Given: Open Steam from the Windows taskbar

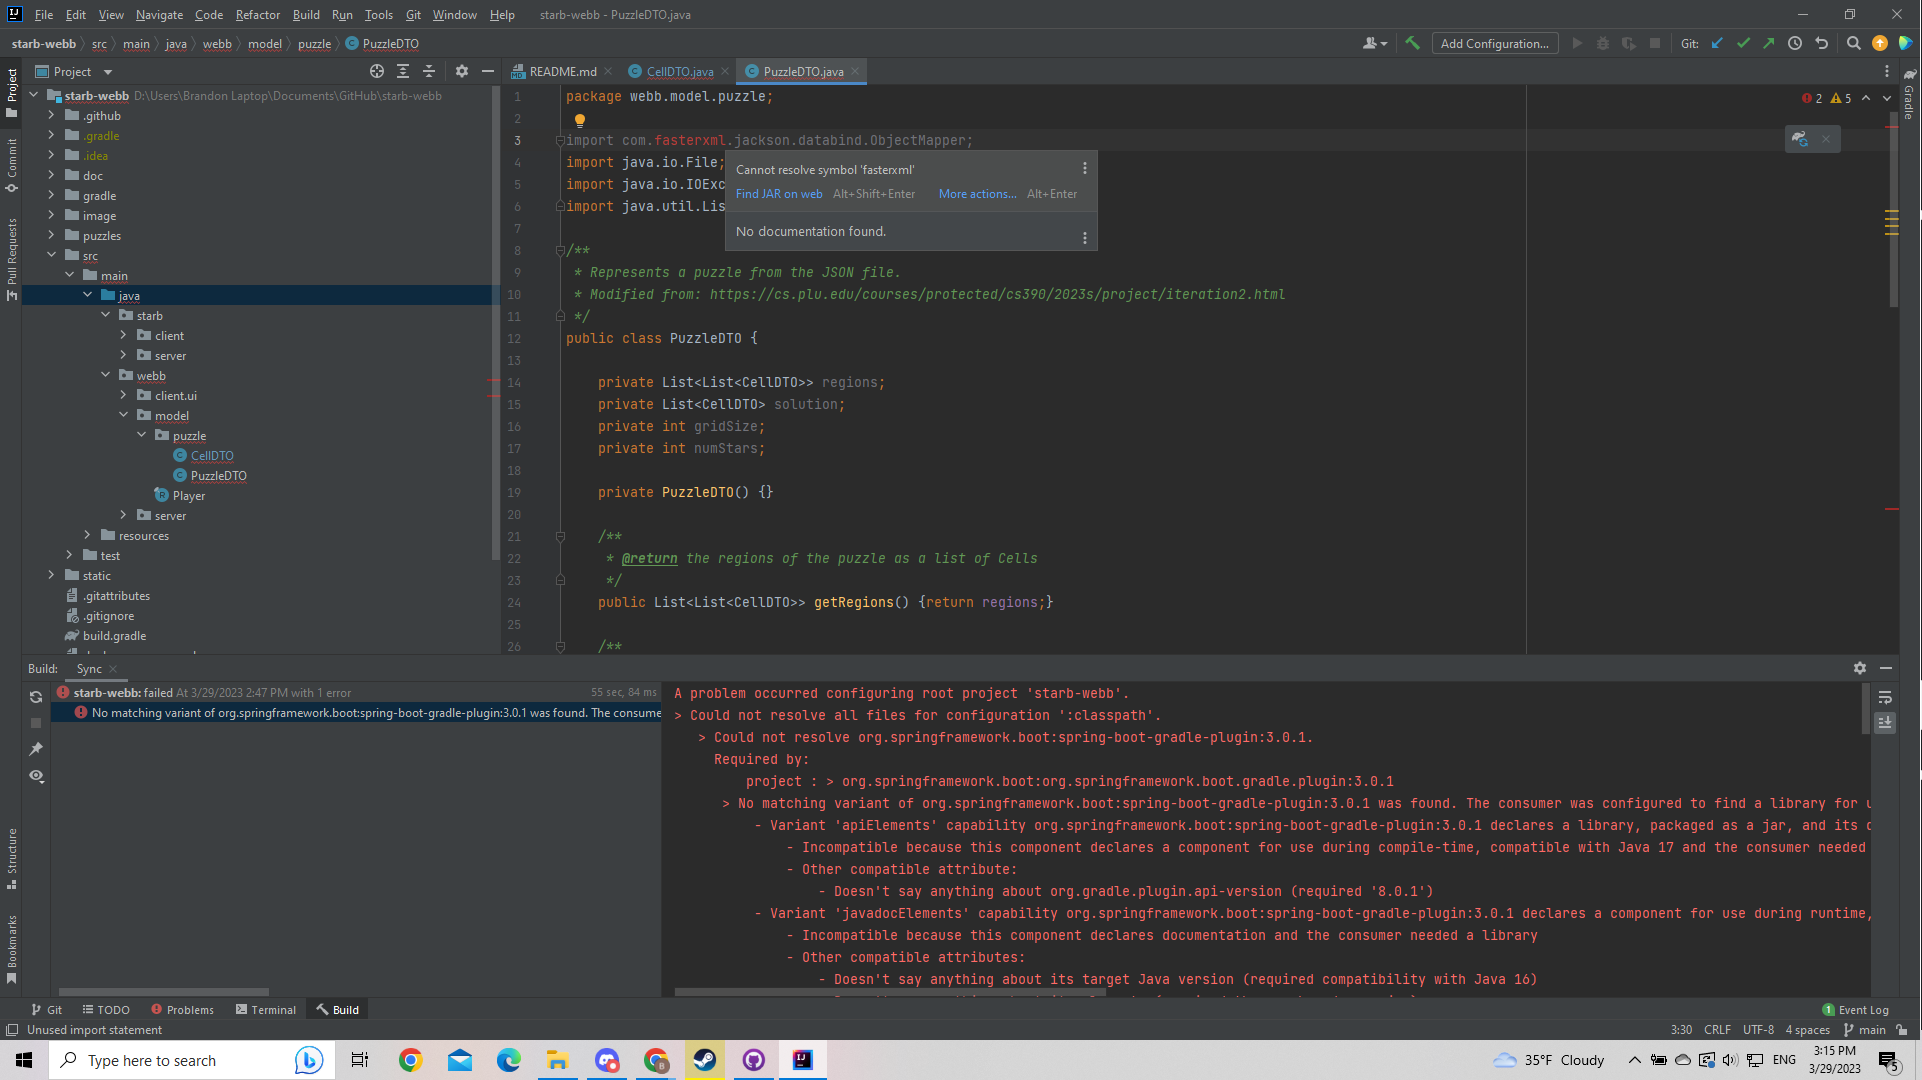Looking at the screenshot, I should point(705,1060).
